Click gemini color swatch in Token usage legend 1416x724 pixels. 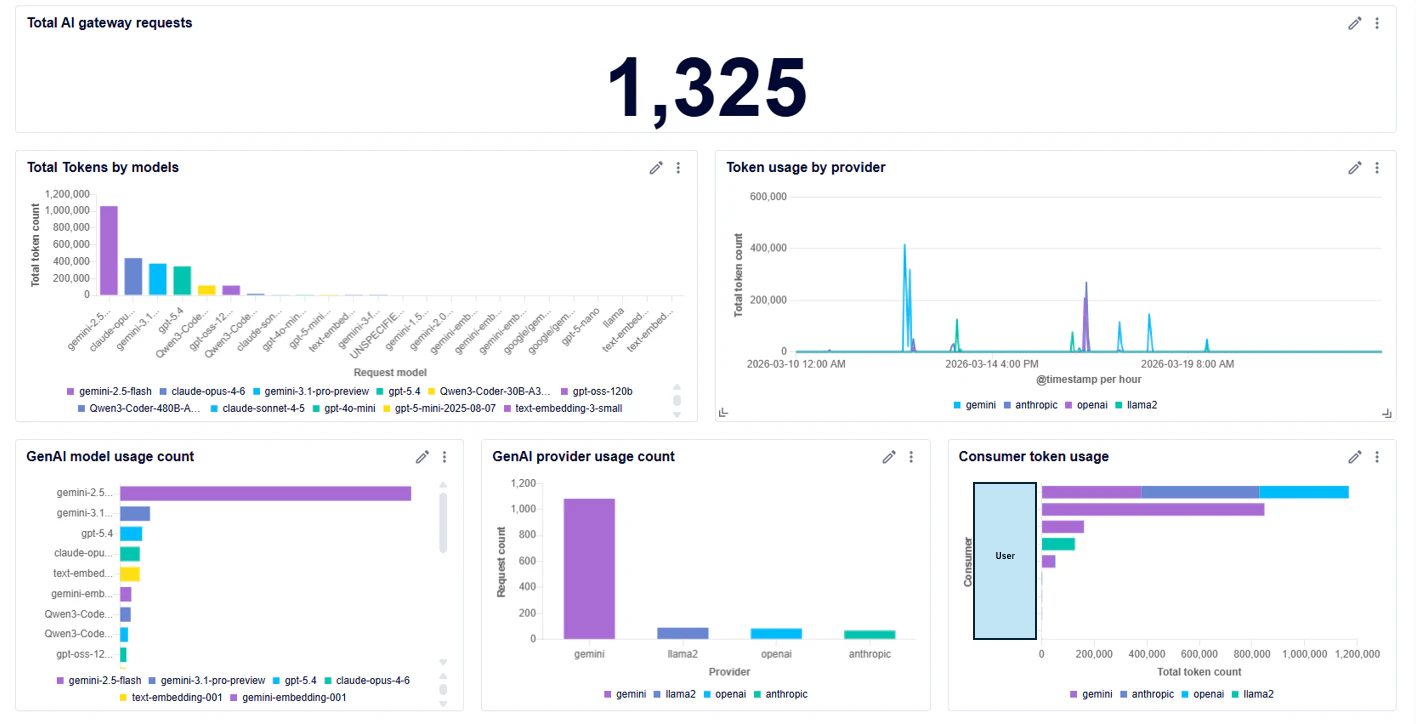point(957,405)
